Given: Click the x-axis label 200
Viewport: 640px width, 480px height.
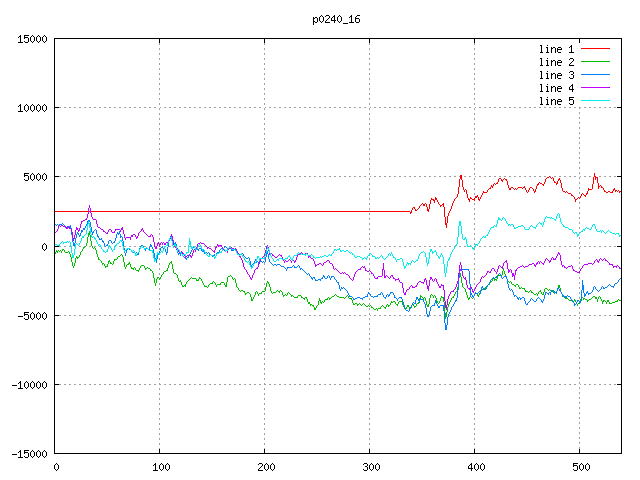Looking at the screenshot, I should click(x=266, y=467).
